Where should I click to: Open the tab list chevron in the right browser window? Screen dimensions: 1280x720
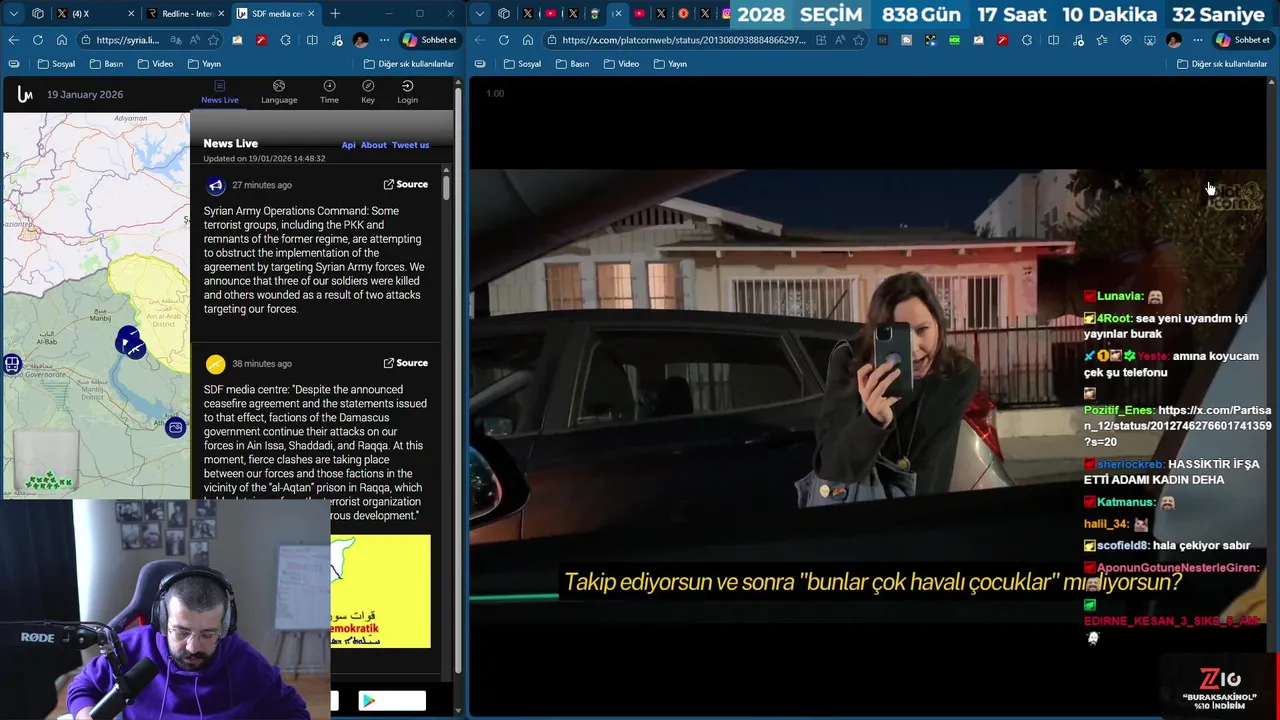coord(480,14)
